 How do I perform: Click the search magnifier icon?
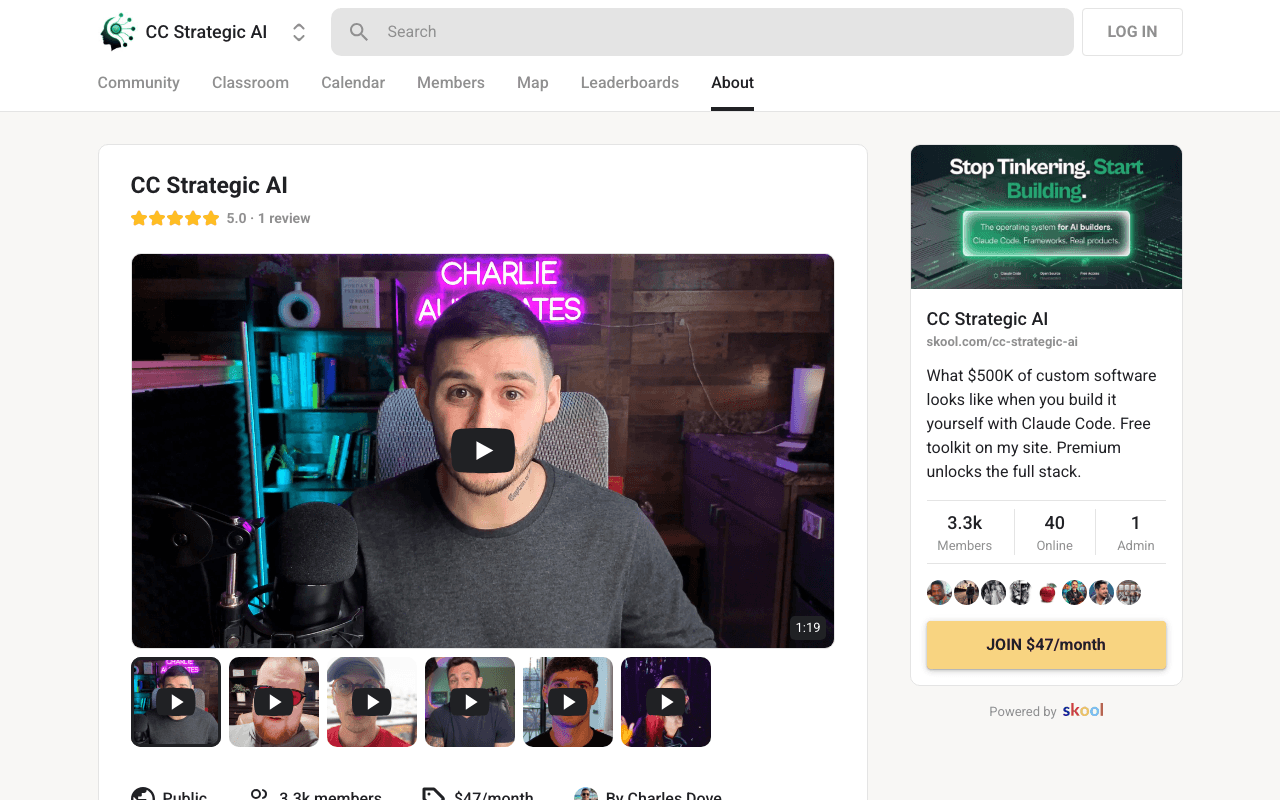coord(359,32)
